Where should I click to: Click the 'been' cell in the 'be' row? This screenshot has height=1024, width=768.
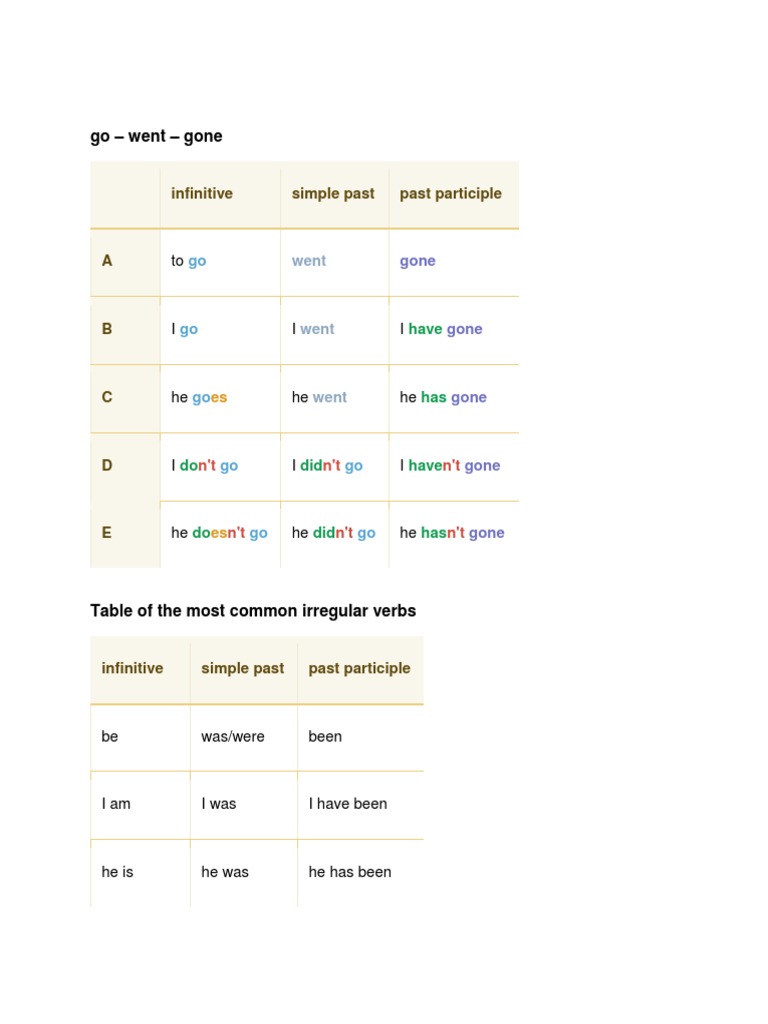point(325,736)
